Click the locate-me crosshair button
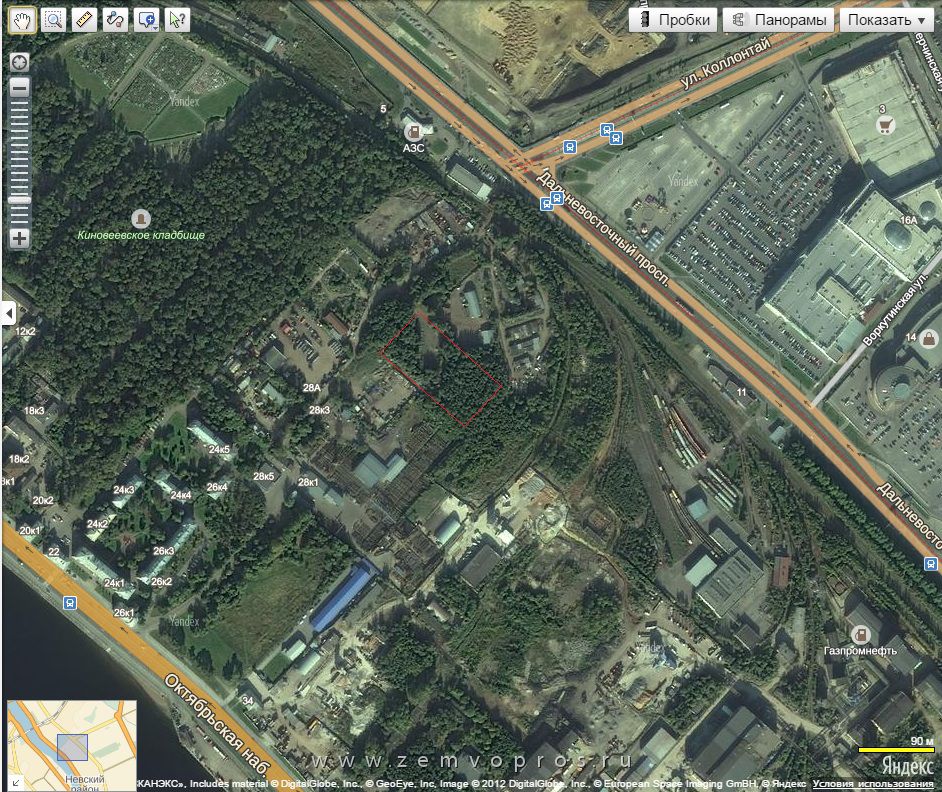 point(19,62)
